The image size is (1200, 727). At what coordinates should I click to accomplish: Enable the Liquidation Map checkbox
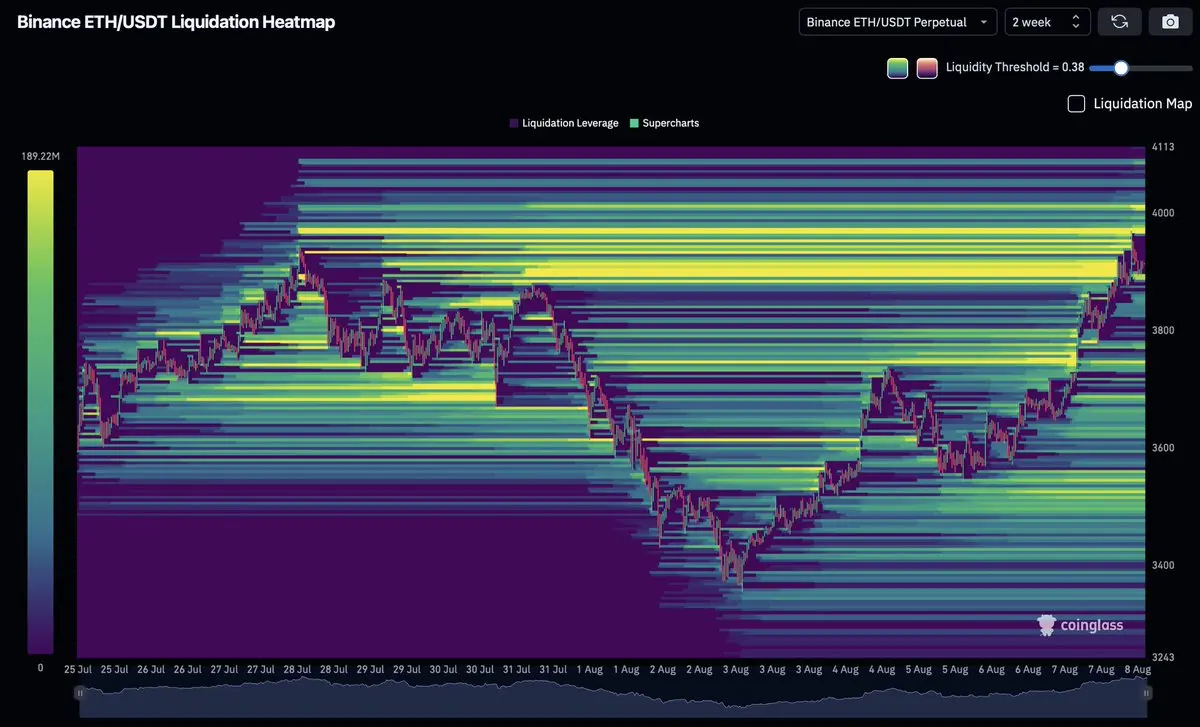click(x=1076, y=103)
